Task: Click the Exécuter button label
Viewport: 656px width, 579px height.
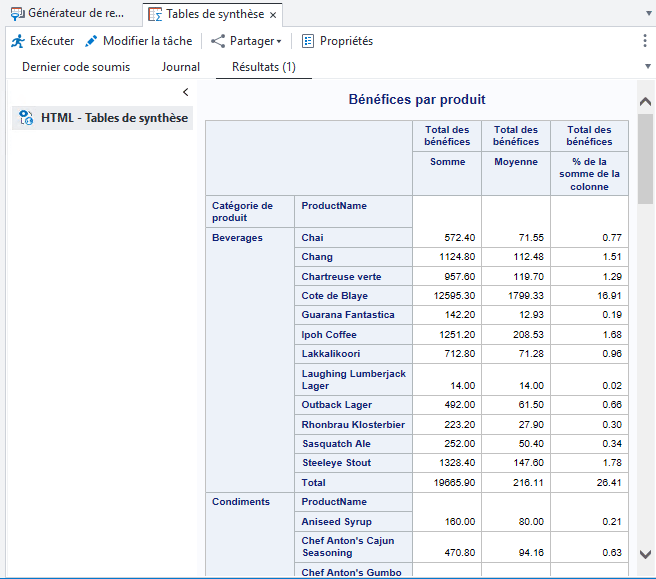Action: (x=52, y=41)
